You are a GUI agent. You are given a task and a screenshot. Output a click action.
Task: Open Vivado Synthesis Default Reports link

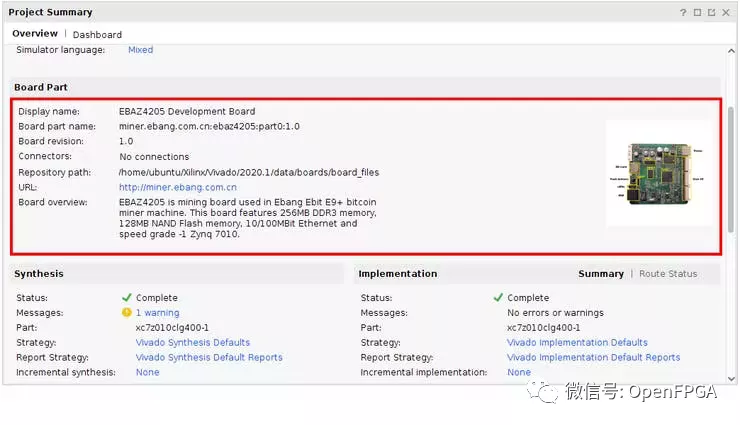[209, 358]
